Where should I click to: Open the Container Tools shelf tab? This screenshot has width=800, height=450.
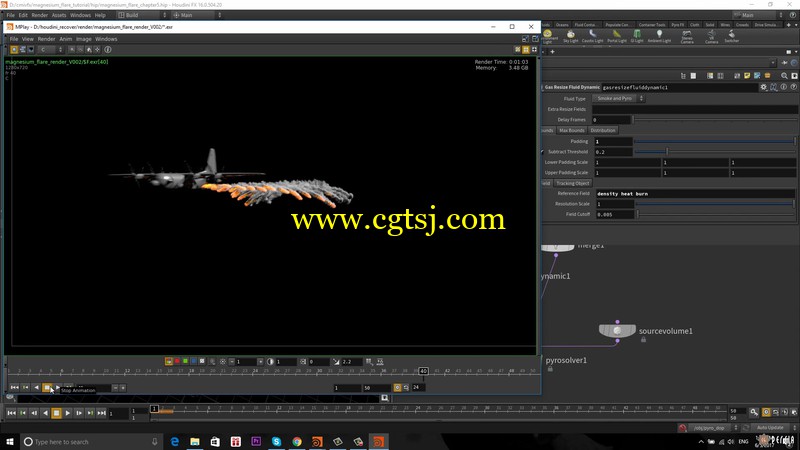[x=652, y=24]
